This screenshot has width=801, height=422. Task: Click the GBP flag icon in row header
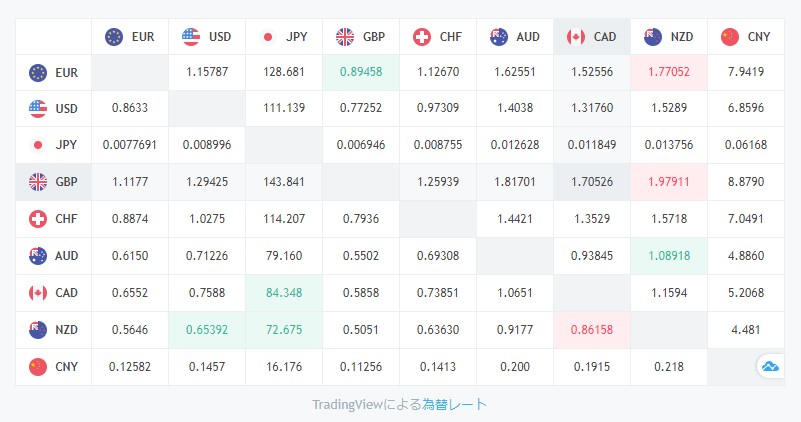[x=38, y=182]
